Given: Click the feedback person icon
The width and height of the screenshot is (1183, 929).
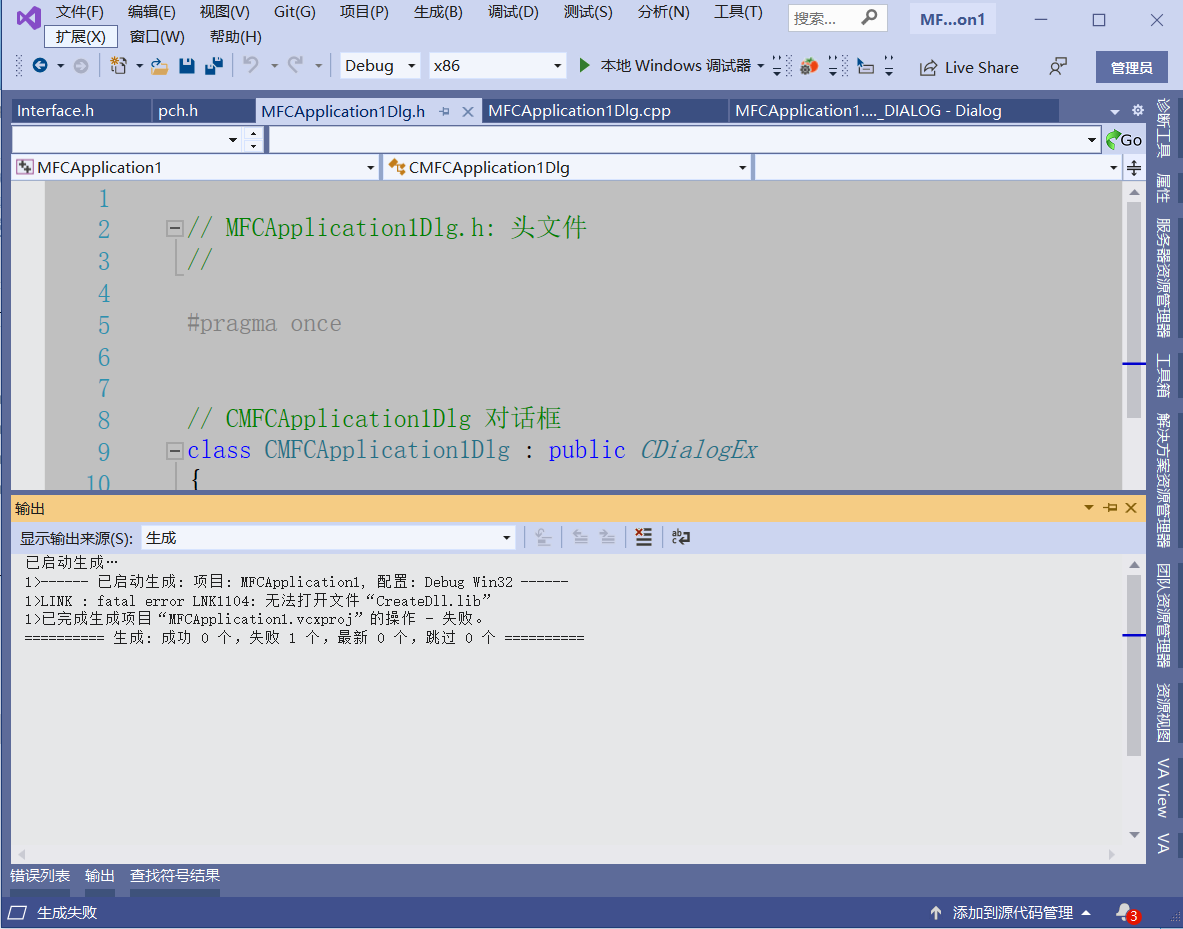Looking at the screenshot, I should 1058,67.
